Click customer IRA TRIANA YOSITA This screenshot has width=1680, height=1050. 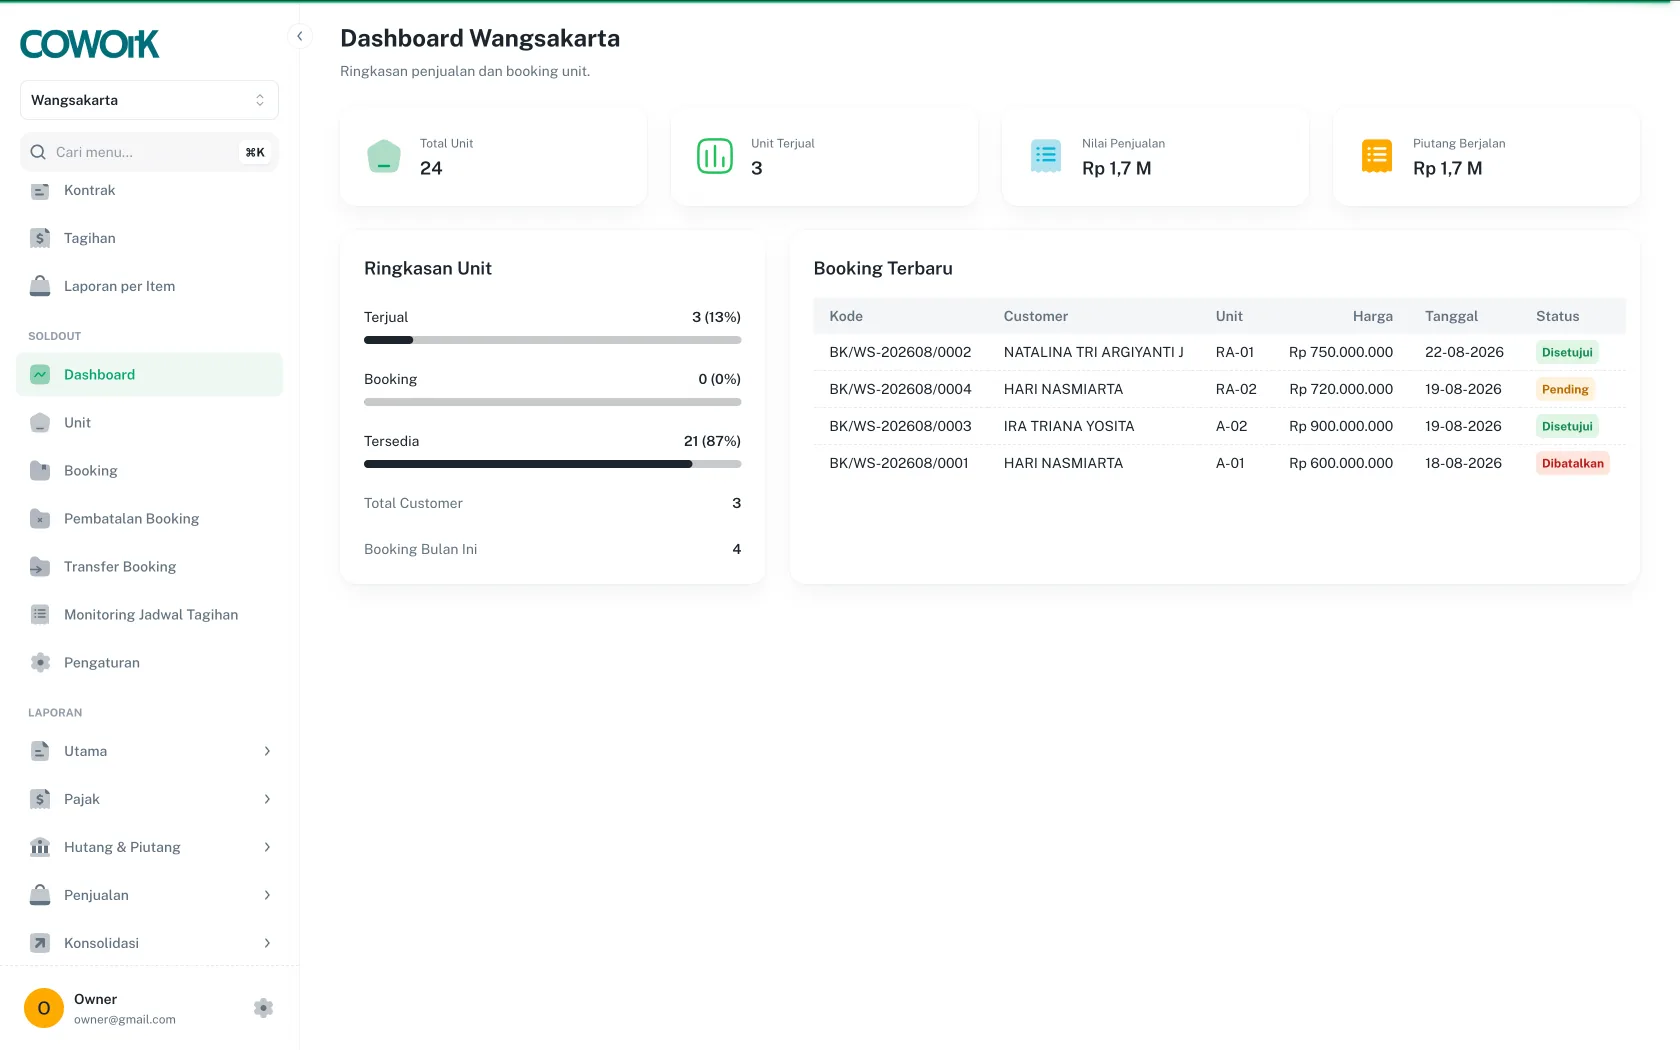1069,426
